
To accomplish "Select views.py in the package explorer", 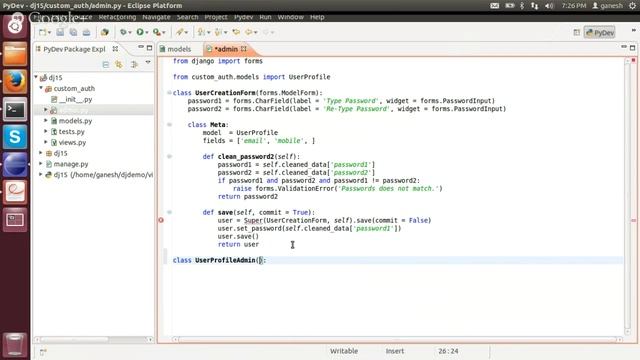I will [x=72, y=142].
